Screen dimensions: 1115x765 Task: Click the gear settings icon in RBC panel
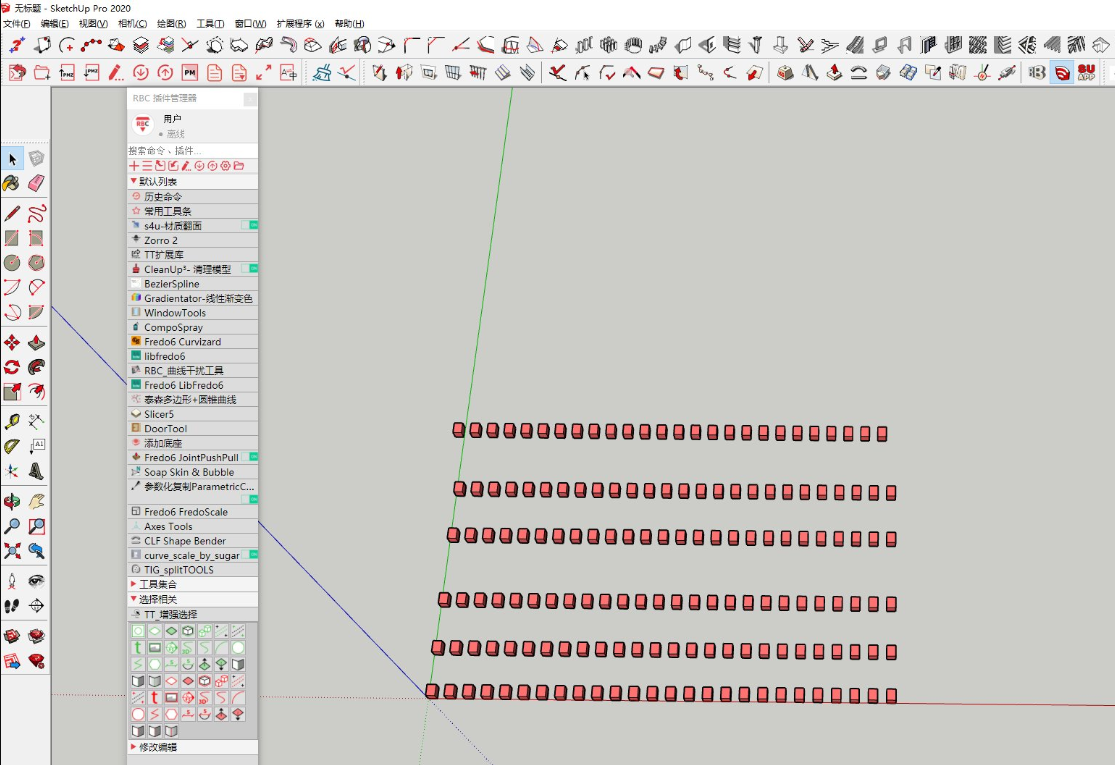(225, 166)
